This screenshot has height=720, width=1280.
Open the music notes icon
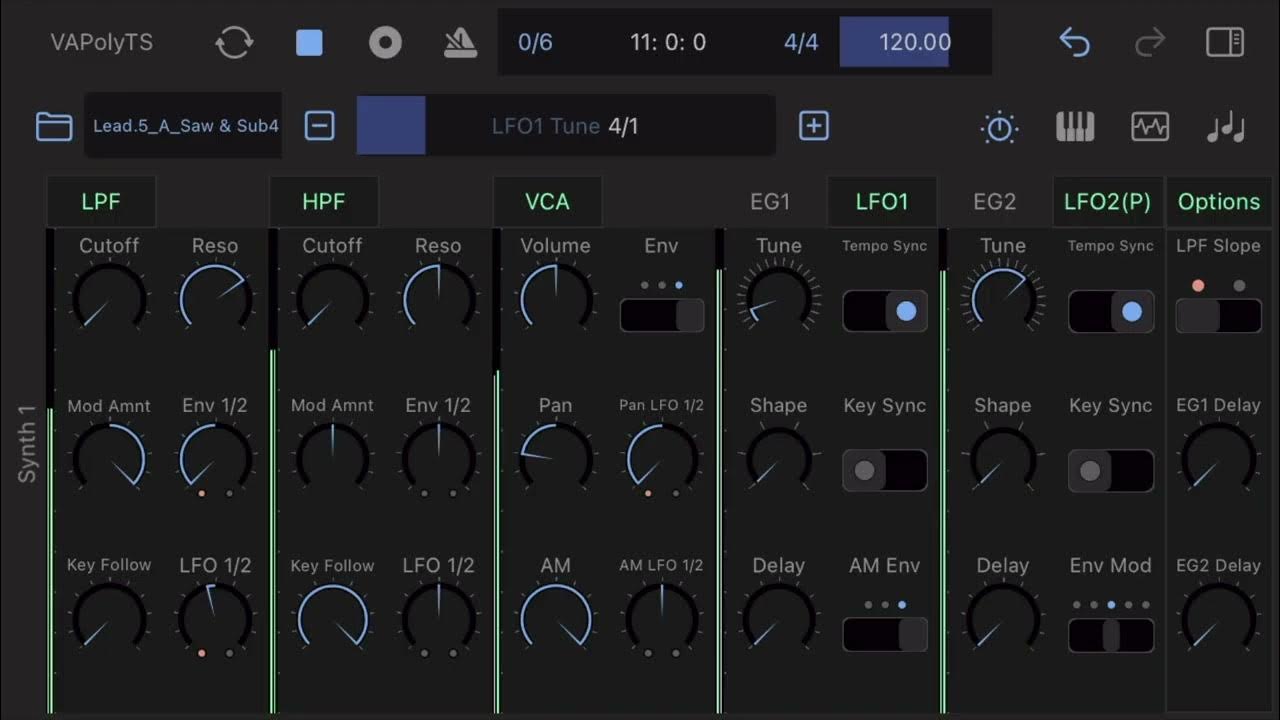[1225, 127]
